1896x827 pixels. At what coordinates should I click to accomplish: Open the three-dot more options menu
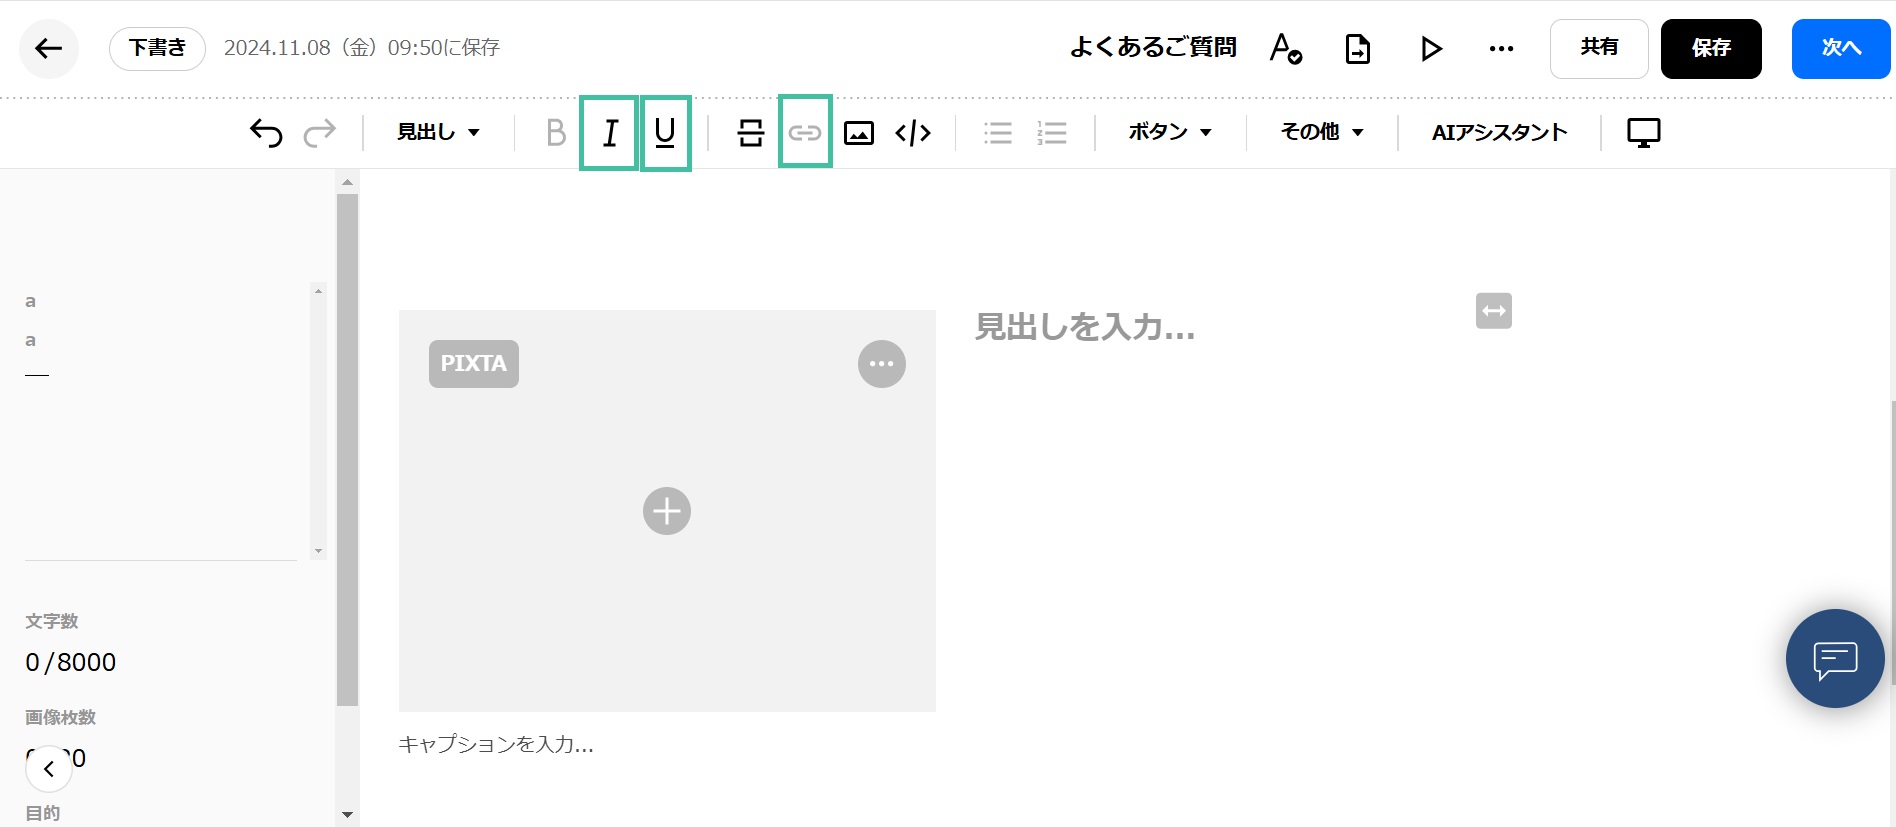(1501, 48)
